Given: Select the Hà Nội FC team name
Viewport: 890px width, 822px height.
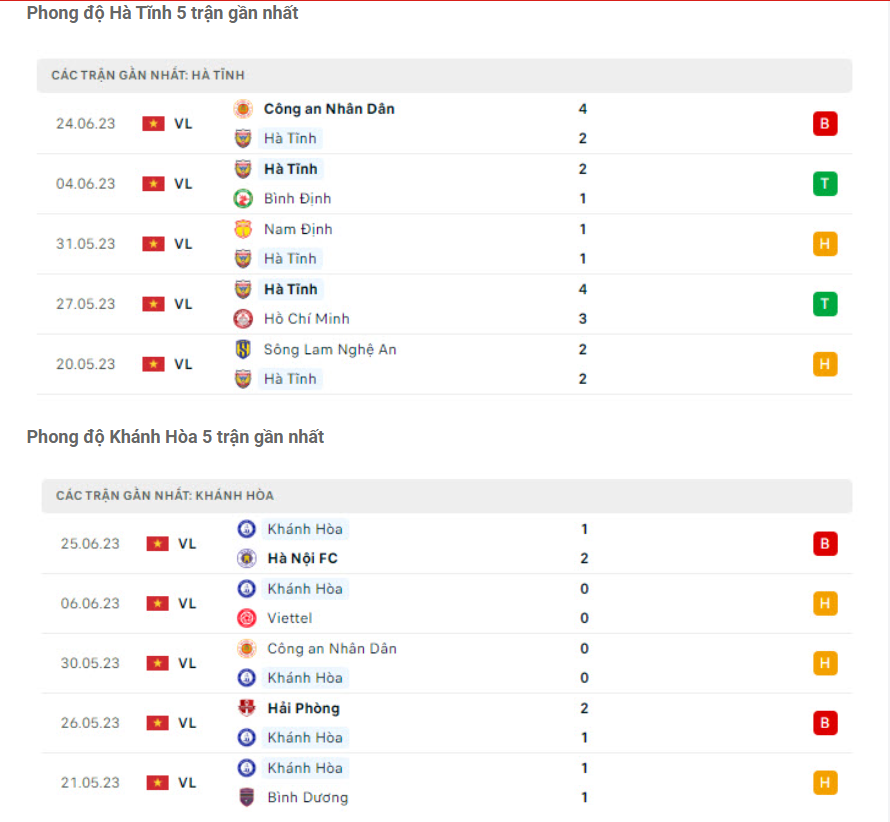Looking at the screenshot, I should click(x=302, y=558).
